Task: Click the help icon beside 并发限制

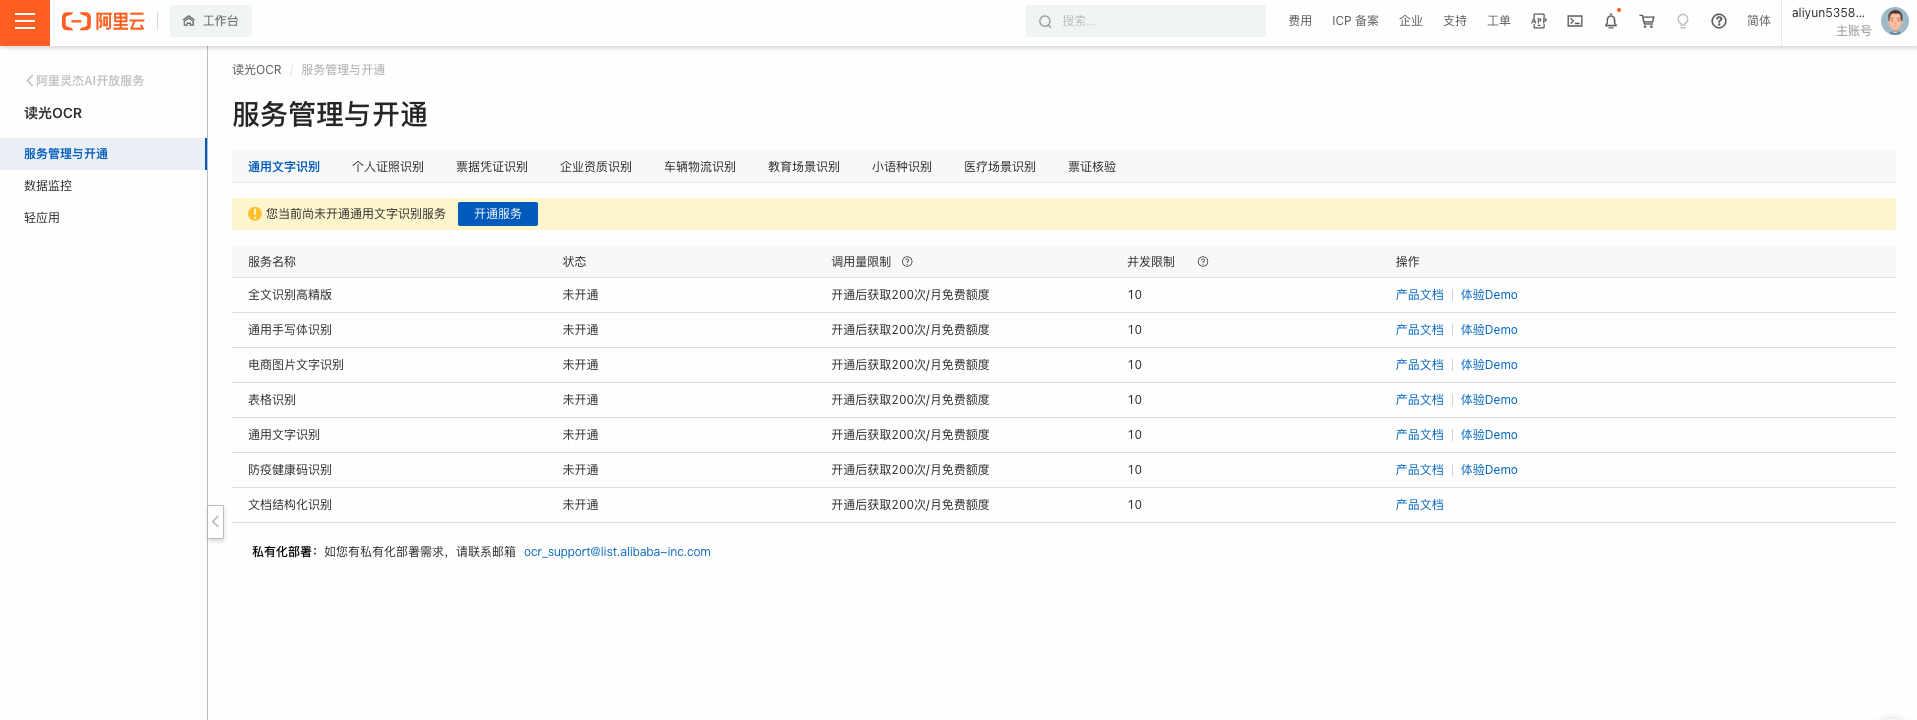Action: pos(1203,262)
